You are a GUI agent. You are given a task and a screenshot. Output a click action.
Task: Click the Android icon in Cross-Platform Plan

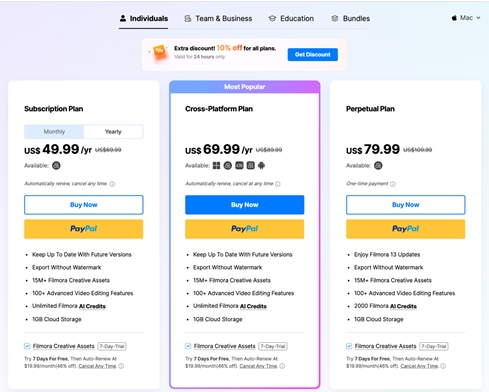(x=262, y=165)
